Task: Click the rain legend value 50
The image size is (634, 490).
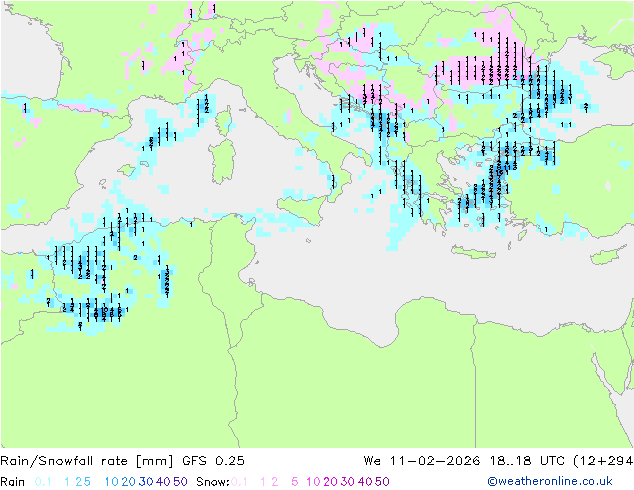Action: point(180,482)
